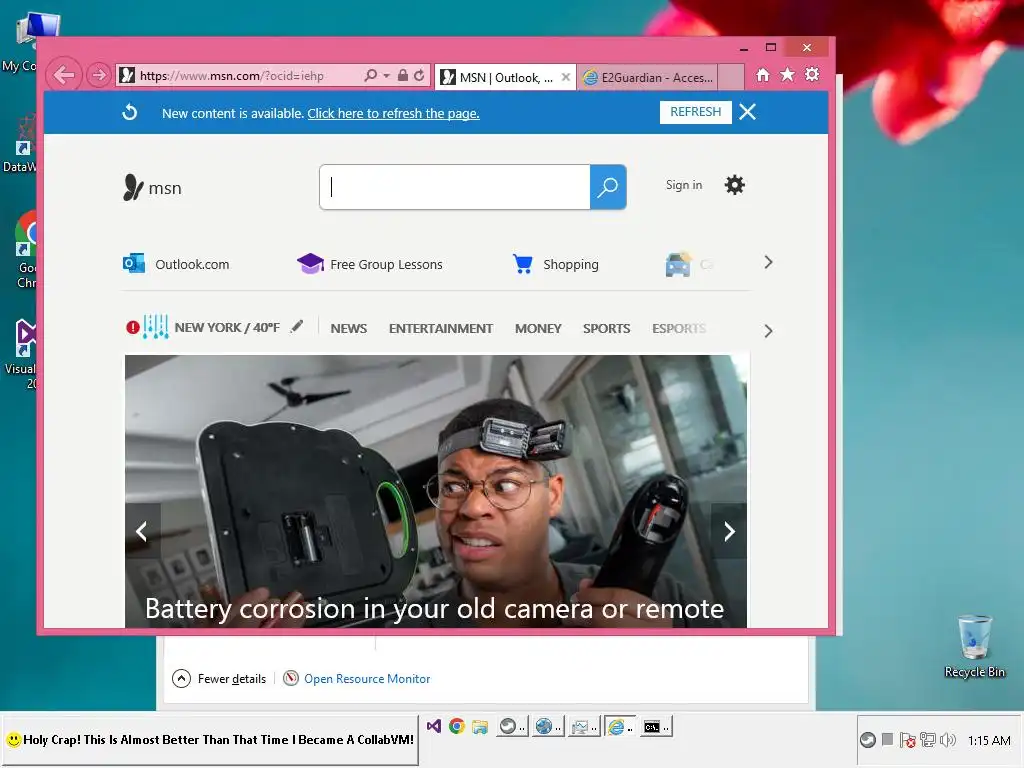The width and height of the screenshot is (1024, 768).
Task: Open the SPORTS section
Action: click(x=607, y=328)
